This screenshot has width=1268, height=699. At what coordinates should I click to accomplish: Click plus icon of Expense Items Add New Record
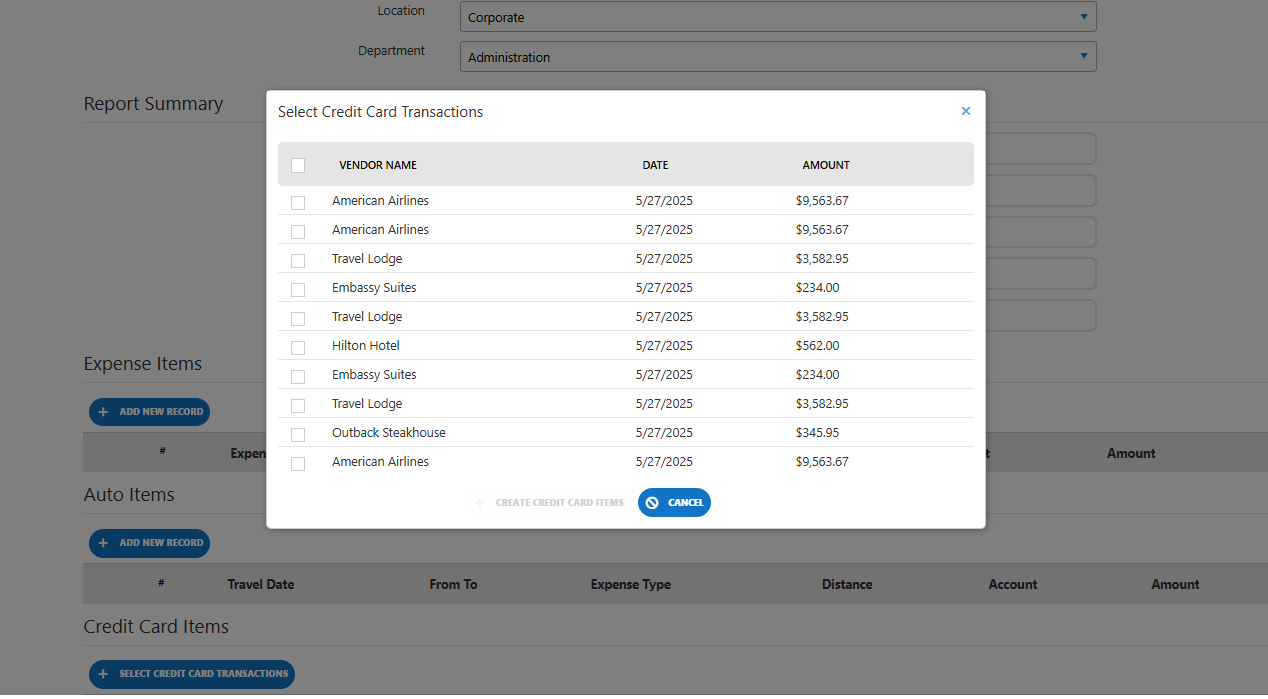(103, 412)
